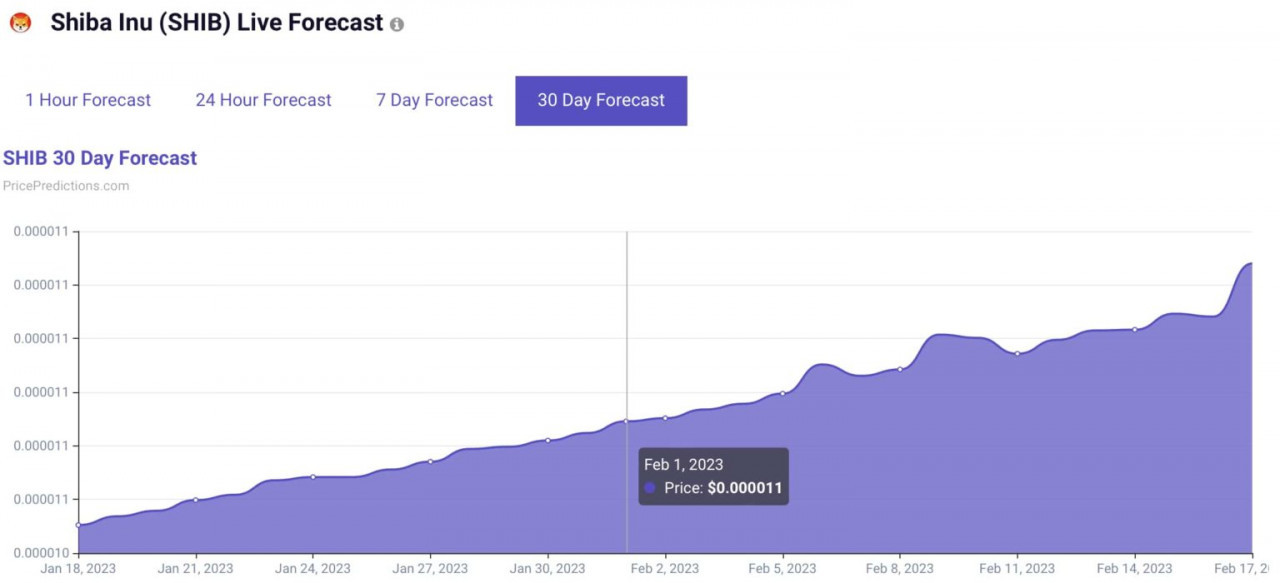Switch to the 1 Hour Forecast tab
The height and width of the screenshot is (583, 1280).
pos(88,100)
